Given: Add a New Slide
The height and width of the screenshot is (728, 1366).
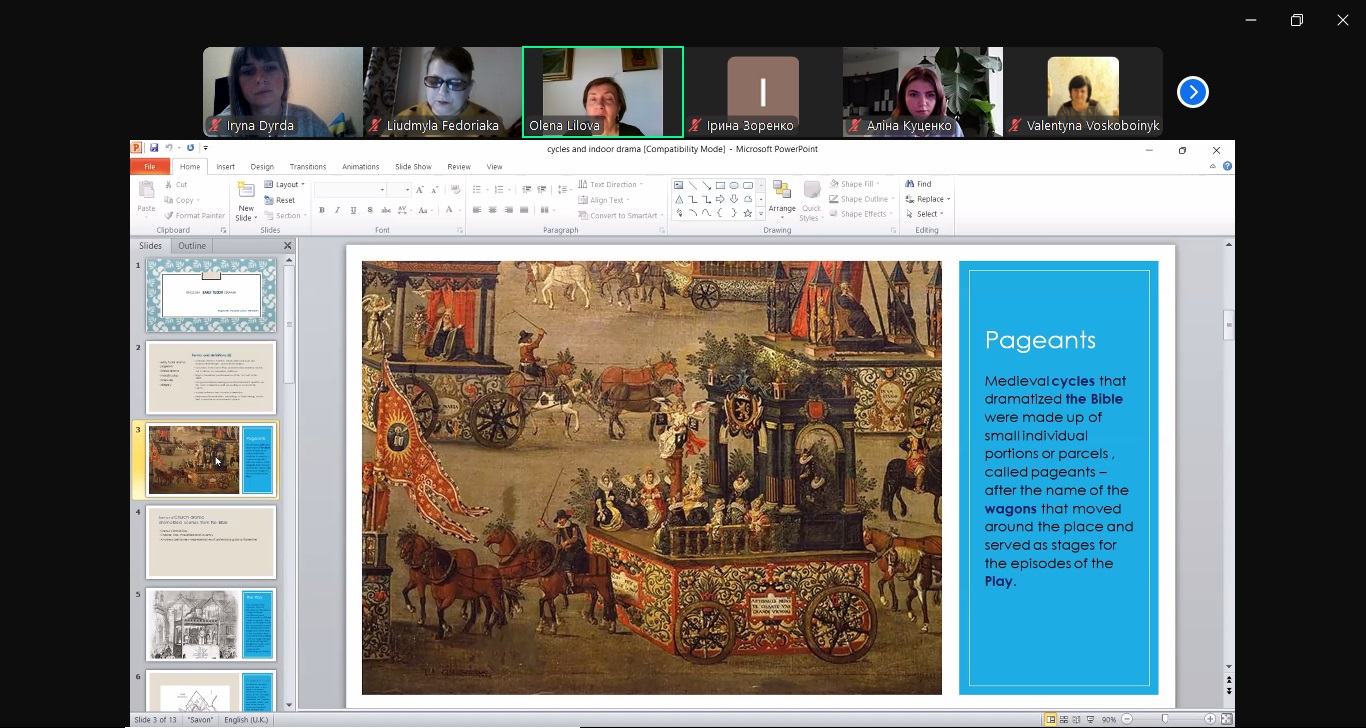Looking at the screenshot, I should [246, 201].
